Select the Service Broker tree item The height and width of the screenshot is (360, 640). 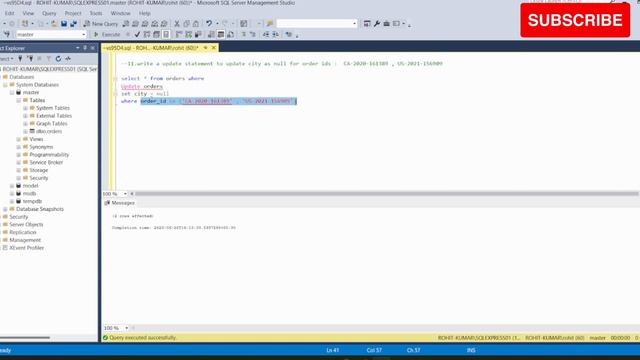click(x=46, y=162)
